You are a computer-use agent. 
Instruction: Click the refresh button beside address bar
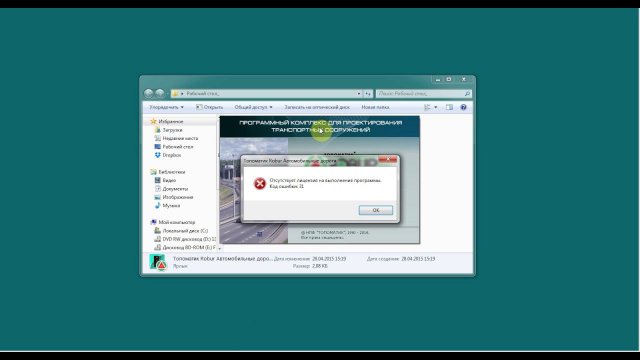(368, 93)
